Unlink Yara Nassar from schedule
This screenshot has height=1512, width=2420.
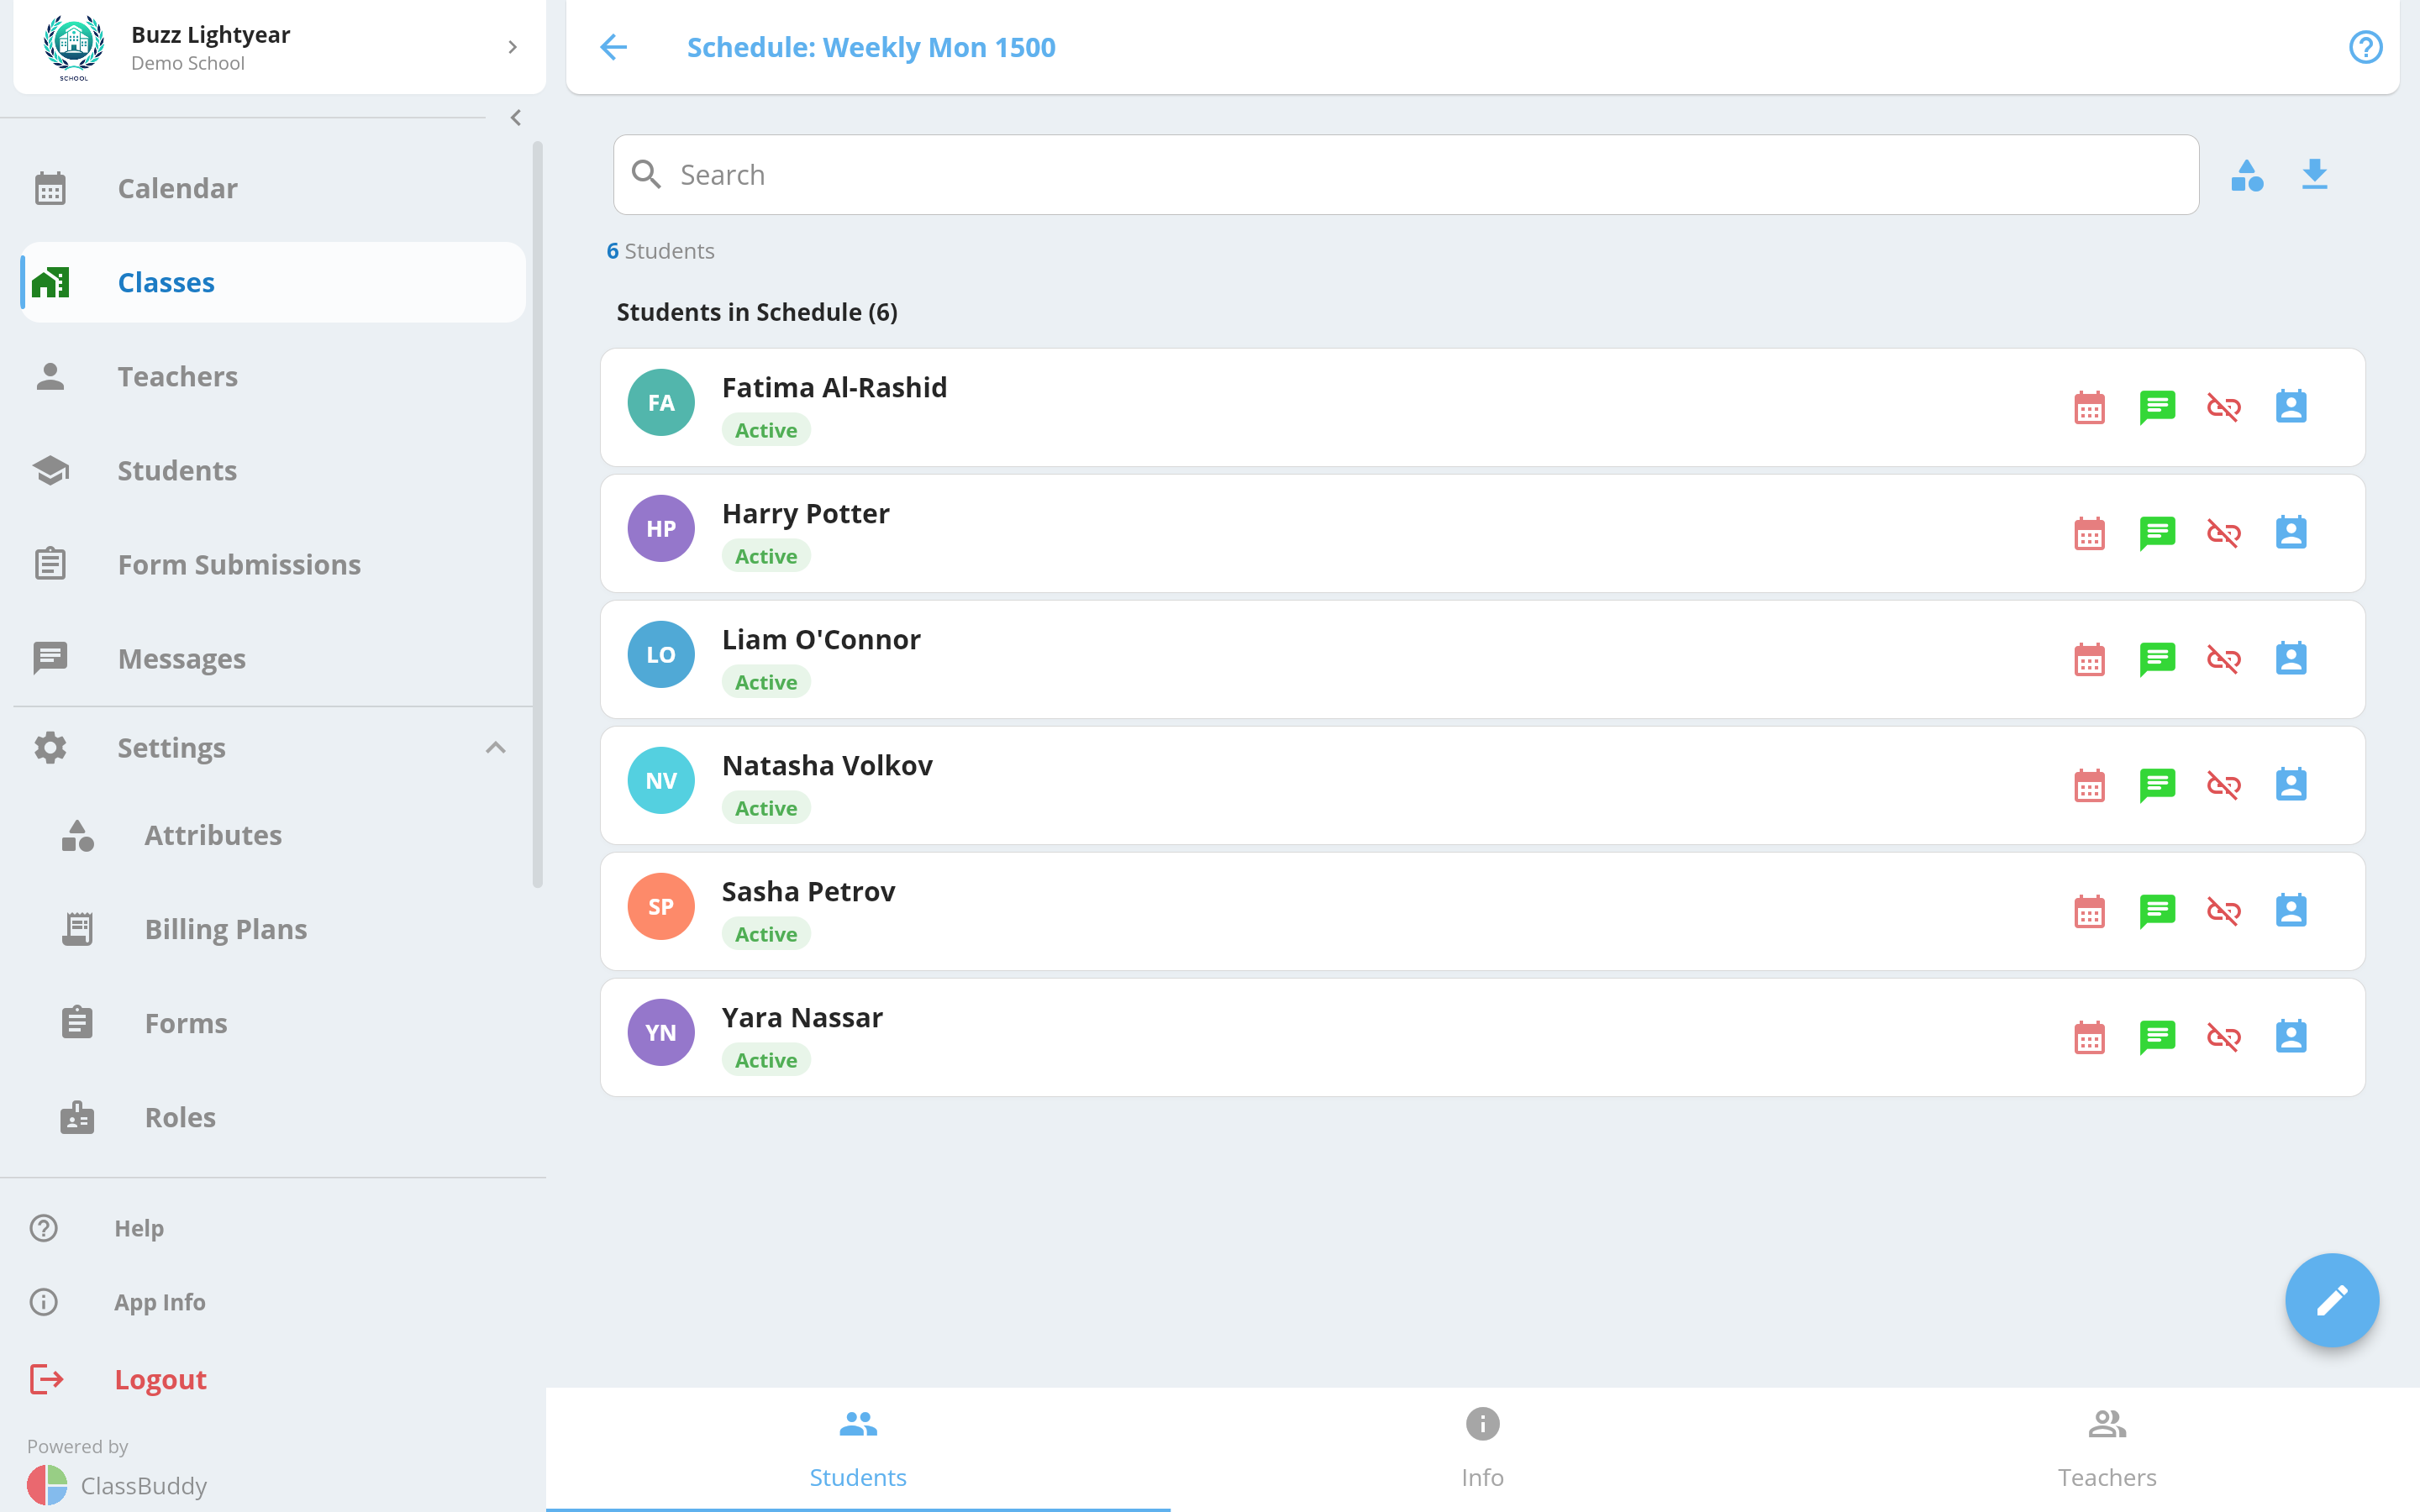pos(2224,1037)
